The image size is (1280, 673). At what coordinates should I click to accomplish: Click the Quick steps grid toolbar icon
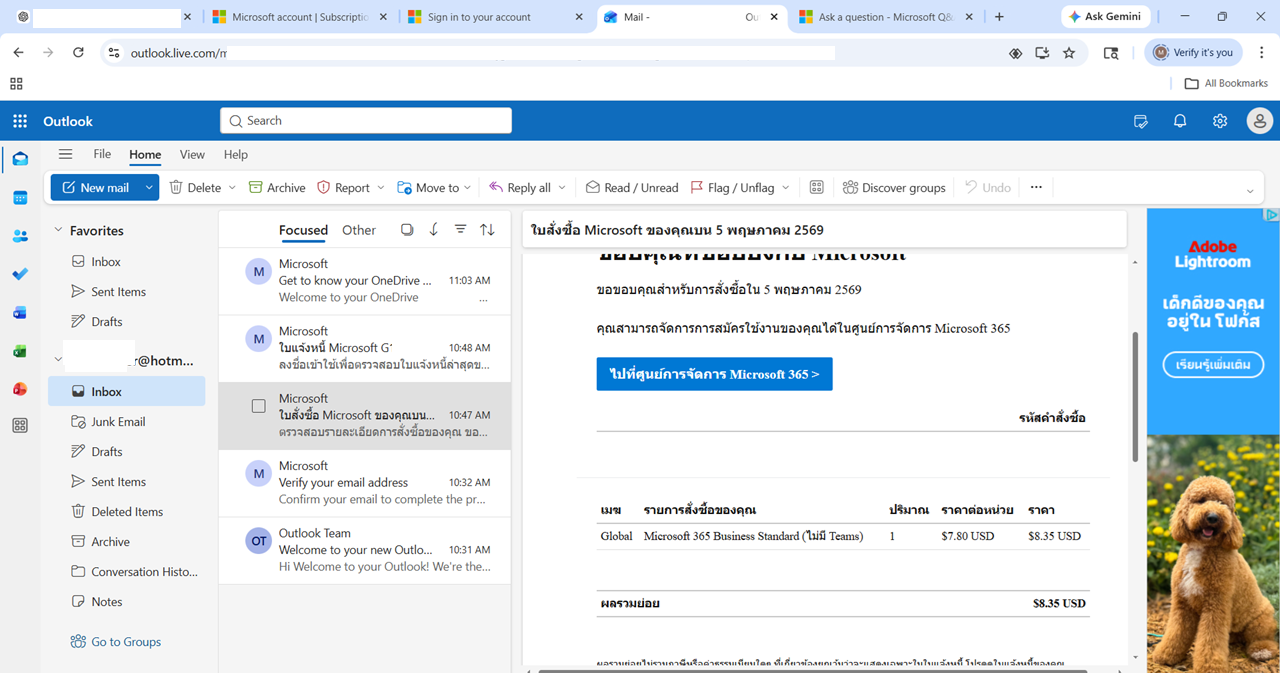click(816, 187)
